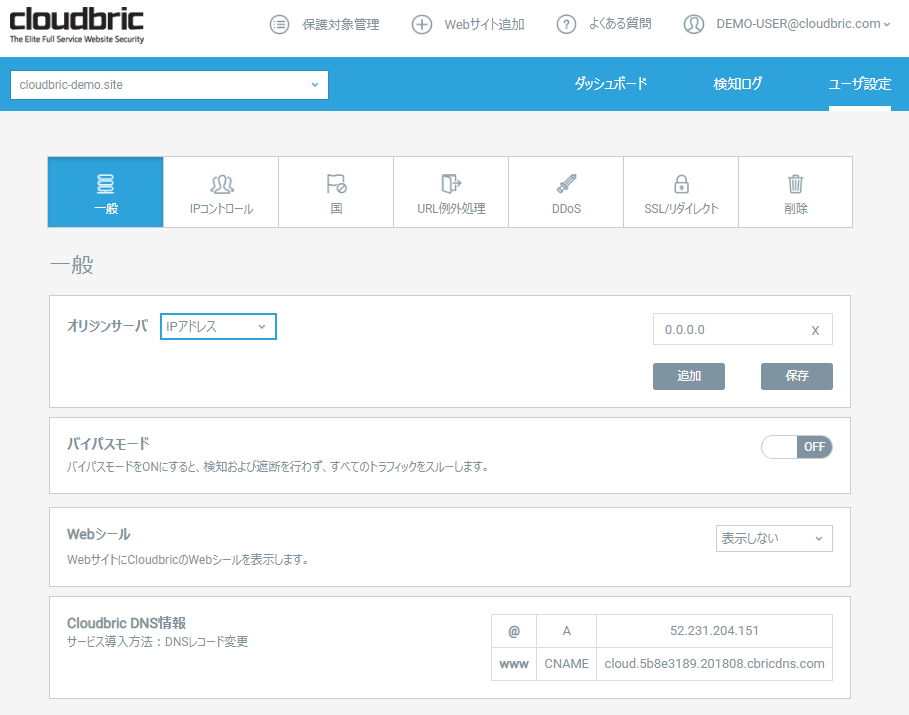Click the 保存 button

click(797, 376)
